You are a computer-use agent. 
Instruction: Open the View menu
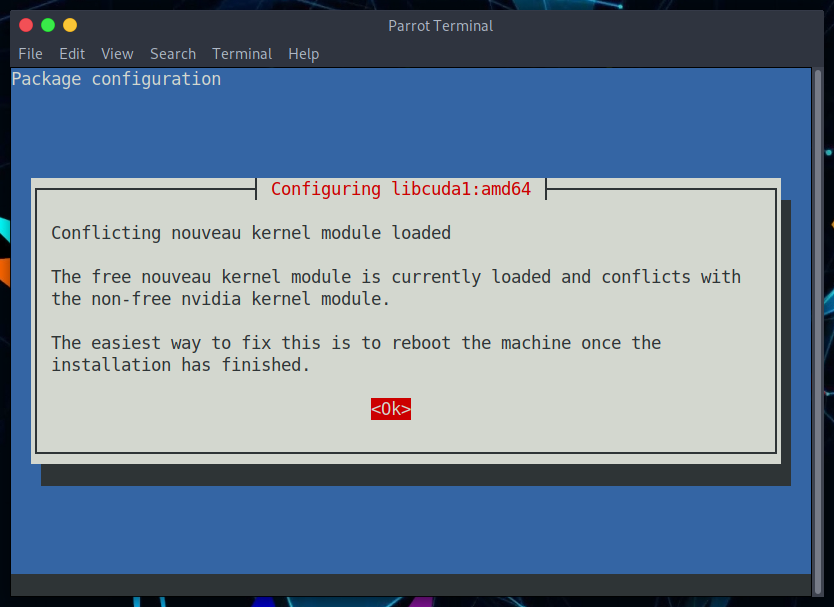coord(117,54)
